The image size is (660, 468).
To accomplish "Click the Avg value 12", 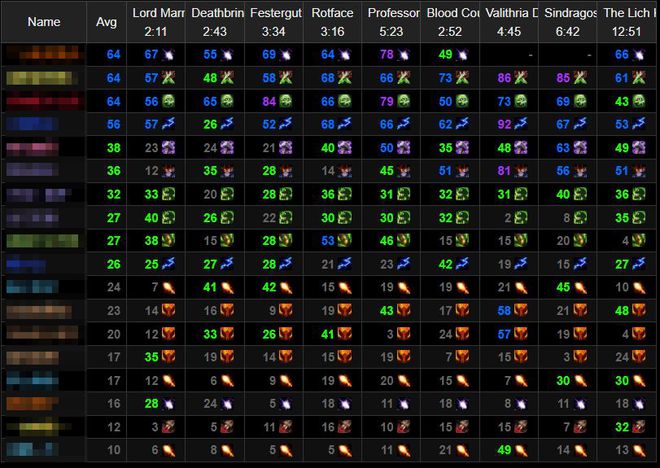I will point(113,427).
